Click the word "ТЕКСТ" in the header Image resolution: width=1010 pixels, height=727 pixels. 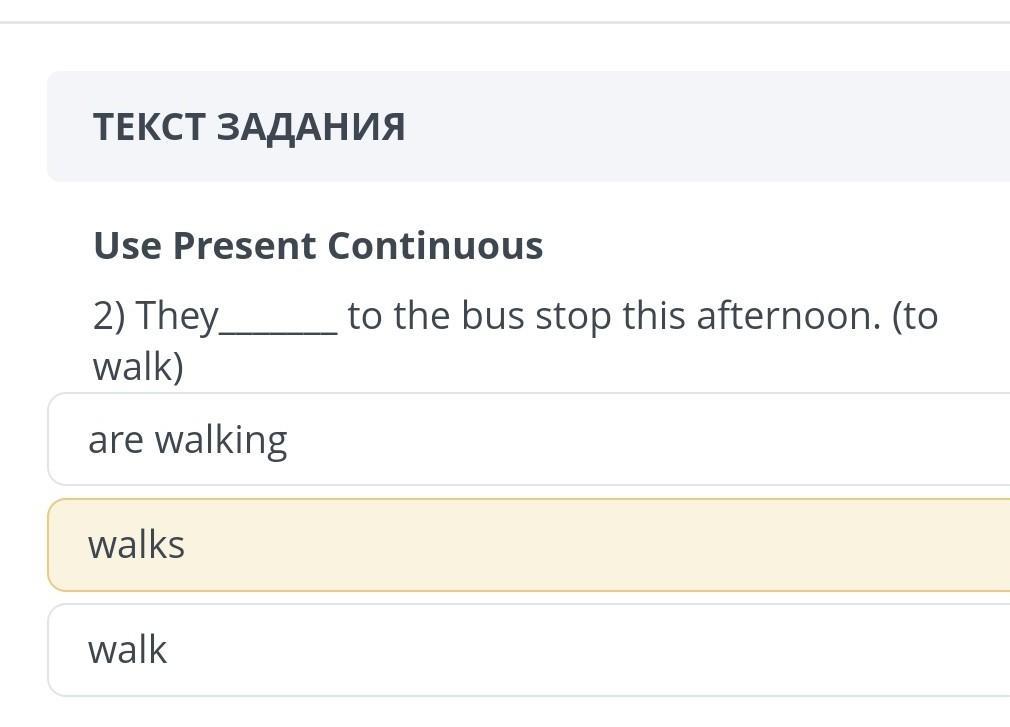point(149,127)
